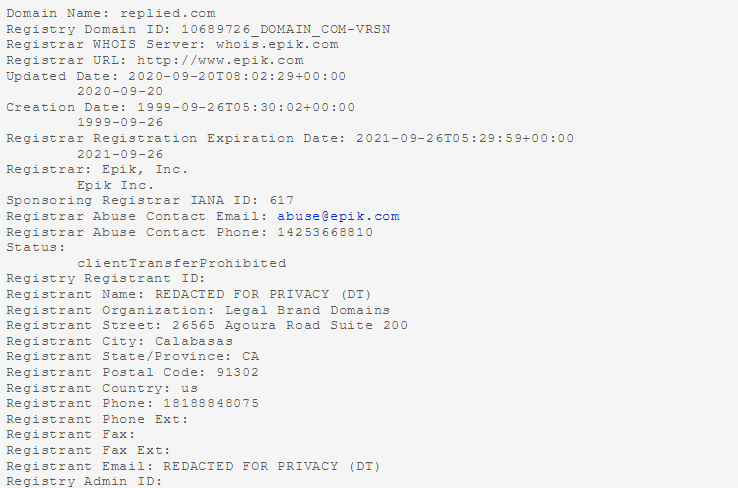Click the Registry Domain ID value

click(286, 29)
